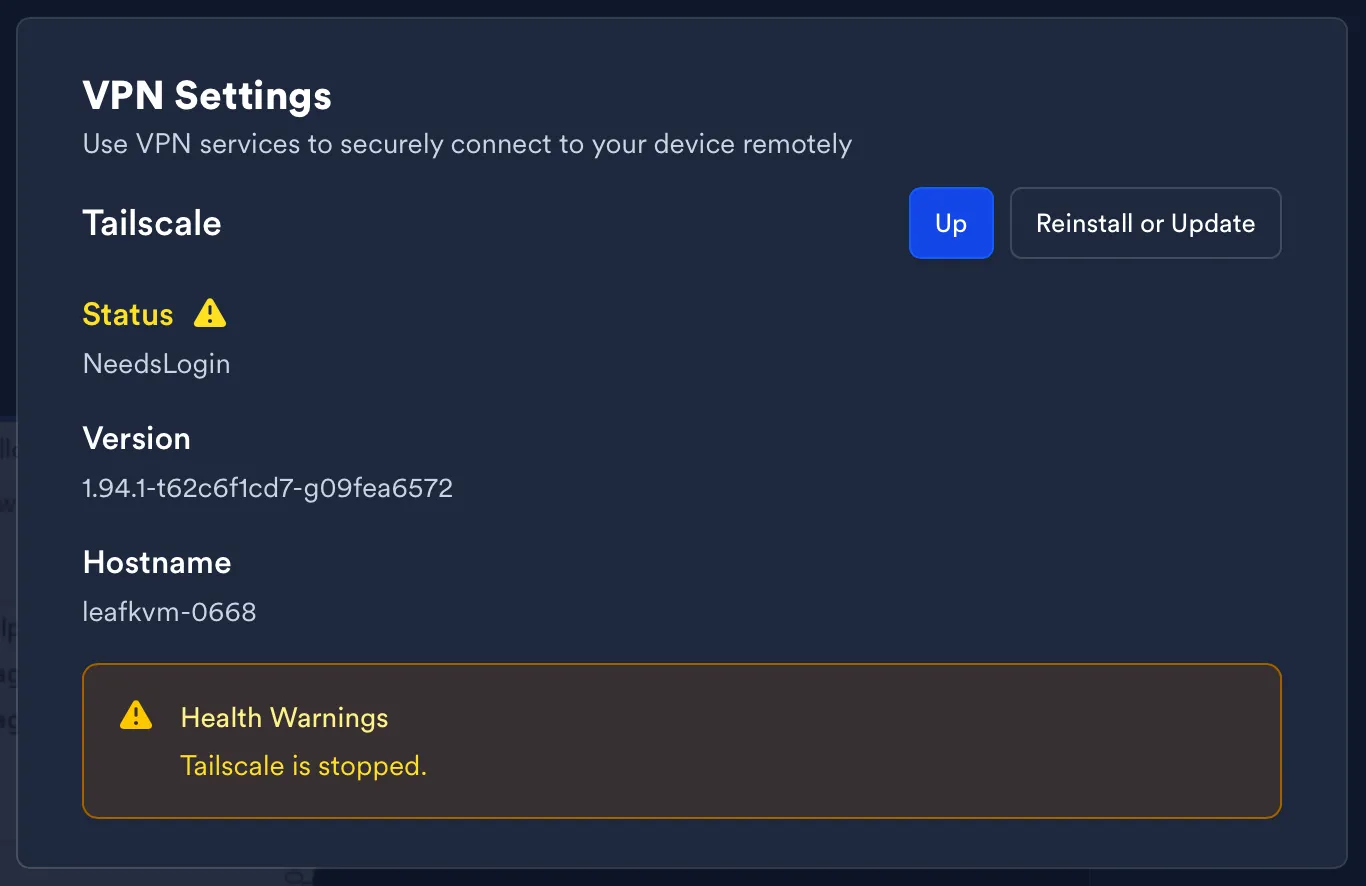Click the 'Tailscale is stopped.' message
1366x886 pixels.
[303, 766]
